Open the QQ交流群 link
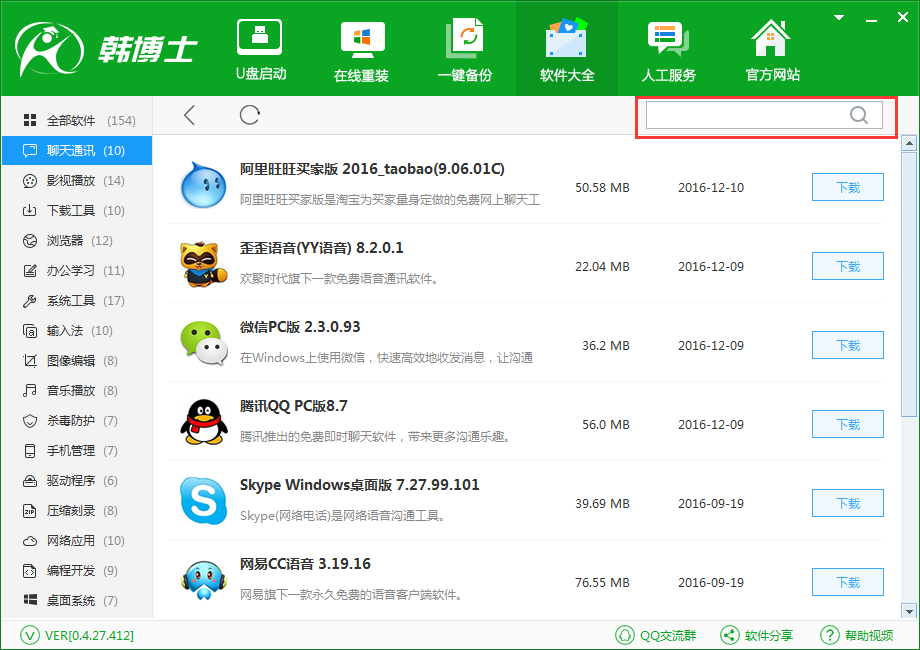This screenshot has width=920, height=650. coord(656,635)
